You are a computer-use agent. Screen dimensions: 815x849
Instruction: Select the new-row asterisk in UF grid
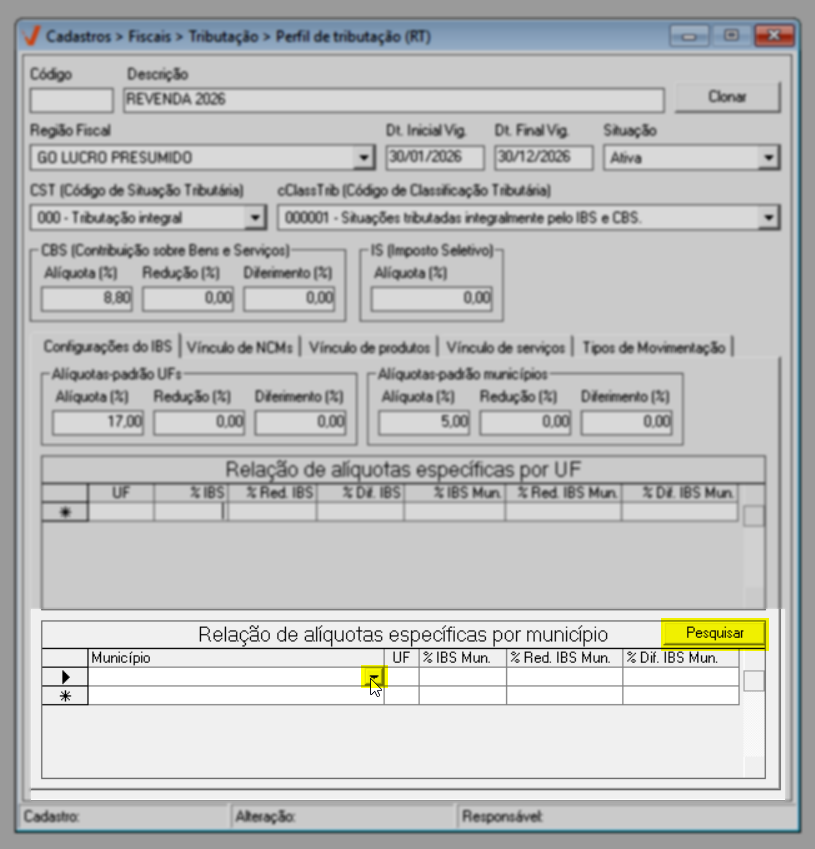[65, 512]
